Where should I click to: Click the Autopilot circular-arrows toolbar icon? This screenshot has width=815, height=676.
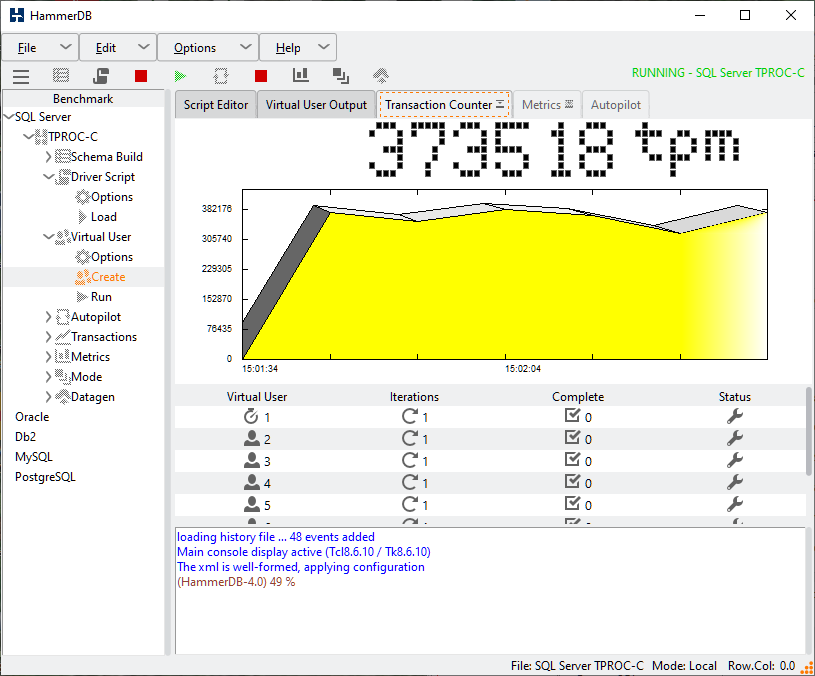pos(221,75)
